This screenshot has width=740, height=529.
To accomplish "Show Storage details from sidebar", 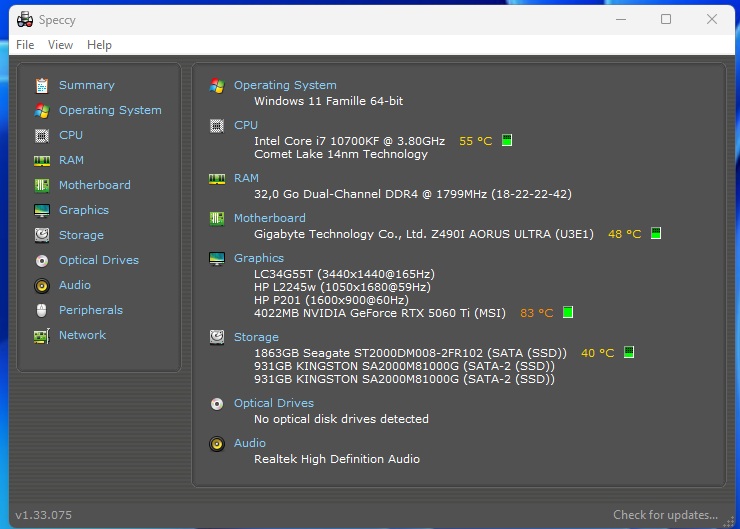I will click(x=81, y=235).
